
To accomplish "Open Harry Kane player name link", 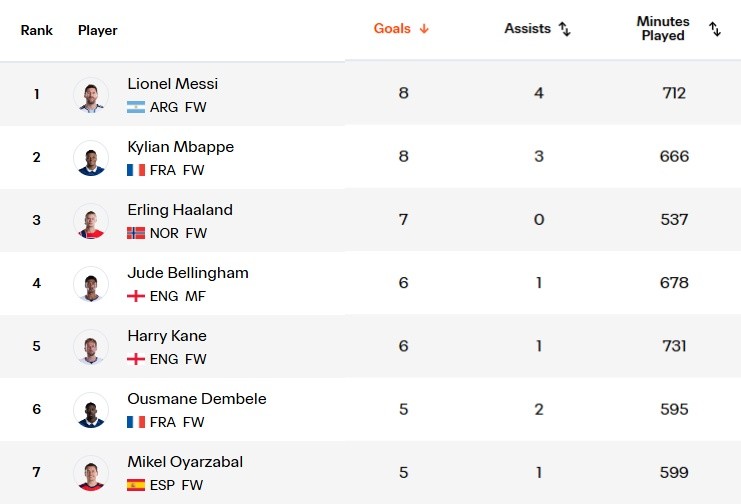I will (167, 336).
